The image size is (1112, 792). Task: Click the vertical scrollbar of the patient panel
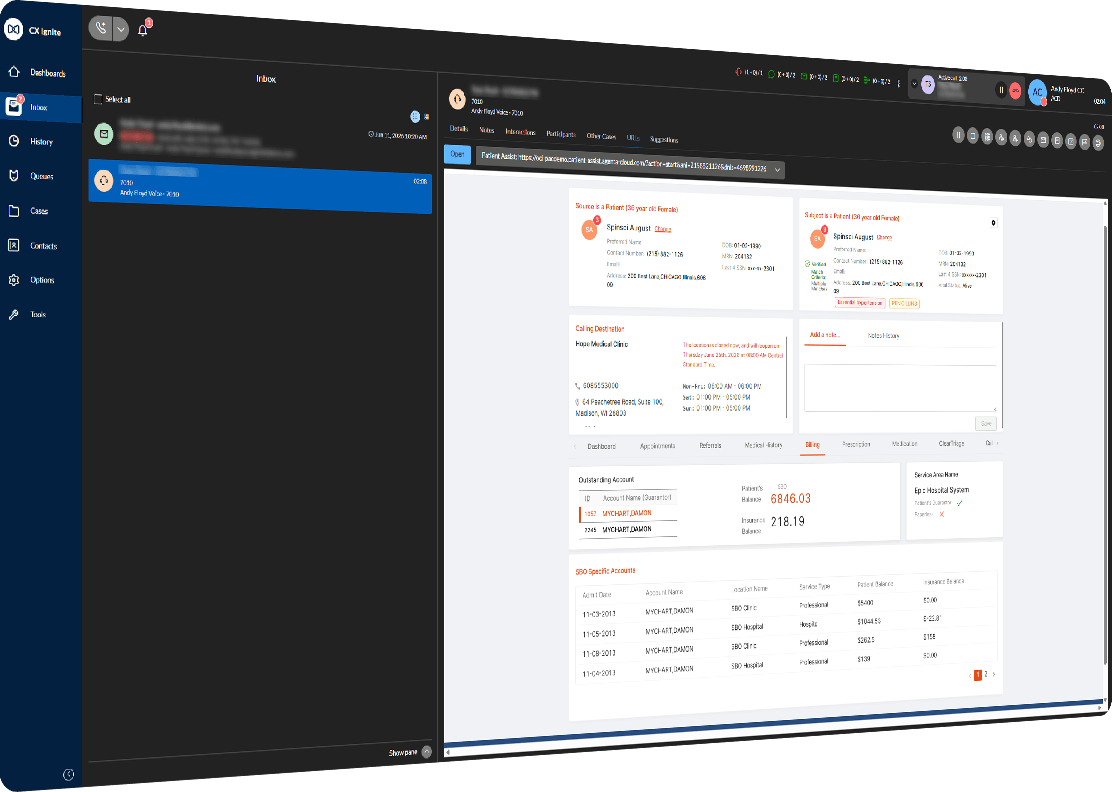[x=1105, y=445]
